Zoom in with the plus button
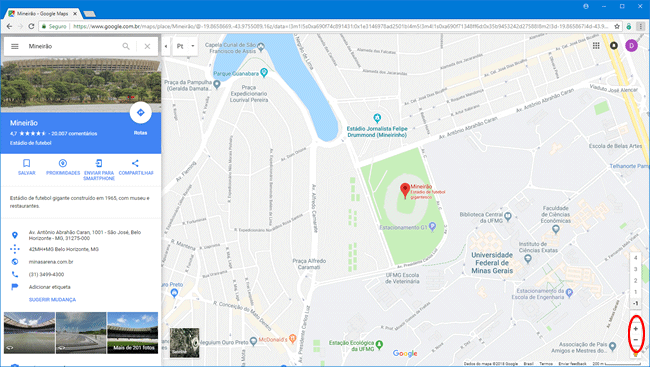 [635, 329]
